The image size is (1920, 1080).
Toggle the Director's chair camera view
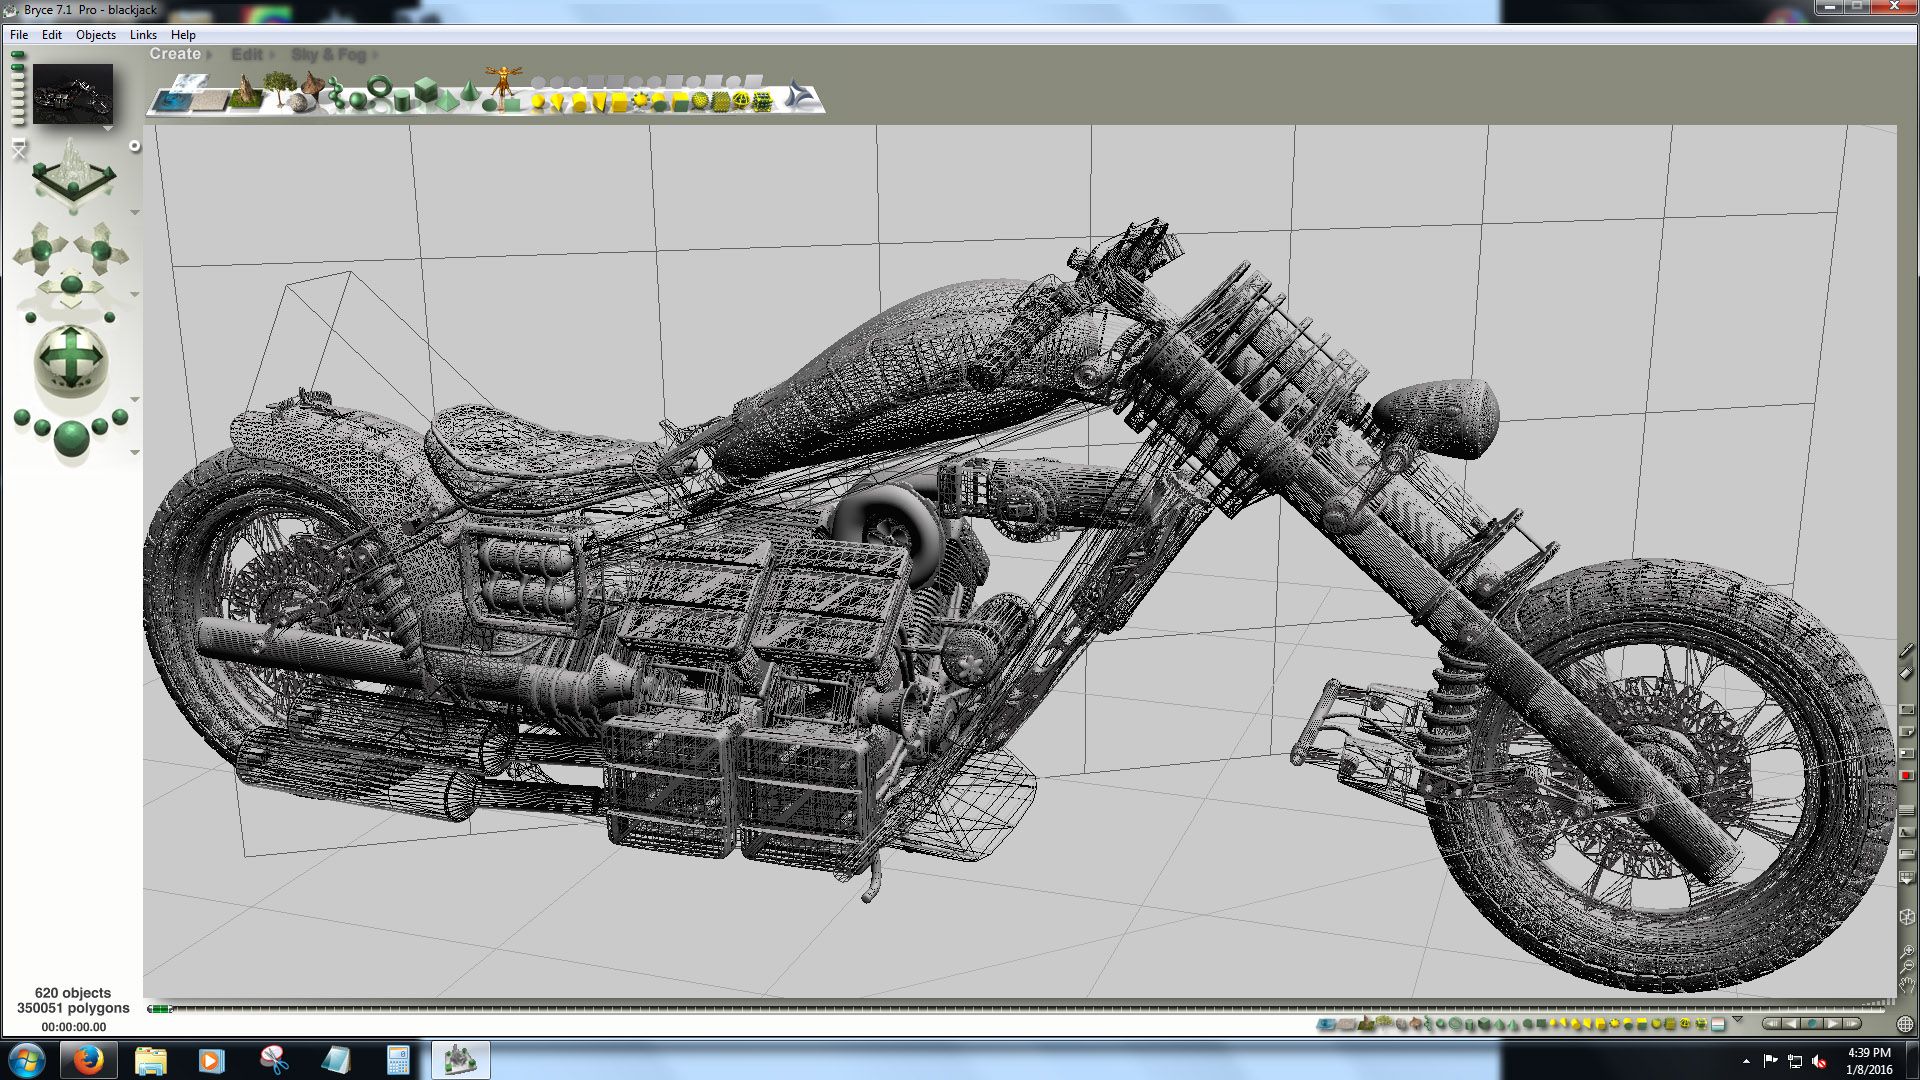(x=18, y=150)
